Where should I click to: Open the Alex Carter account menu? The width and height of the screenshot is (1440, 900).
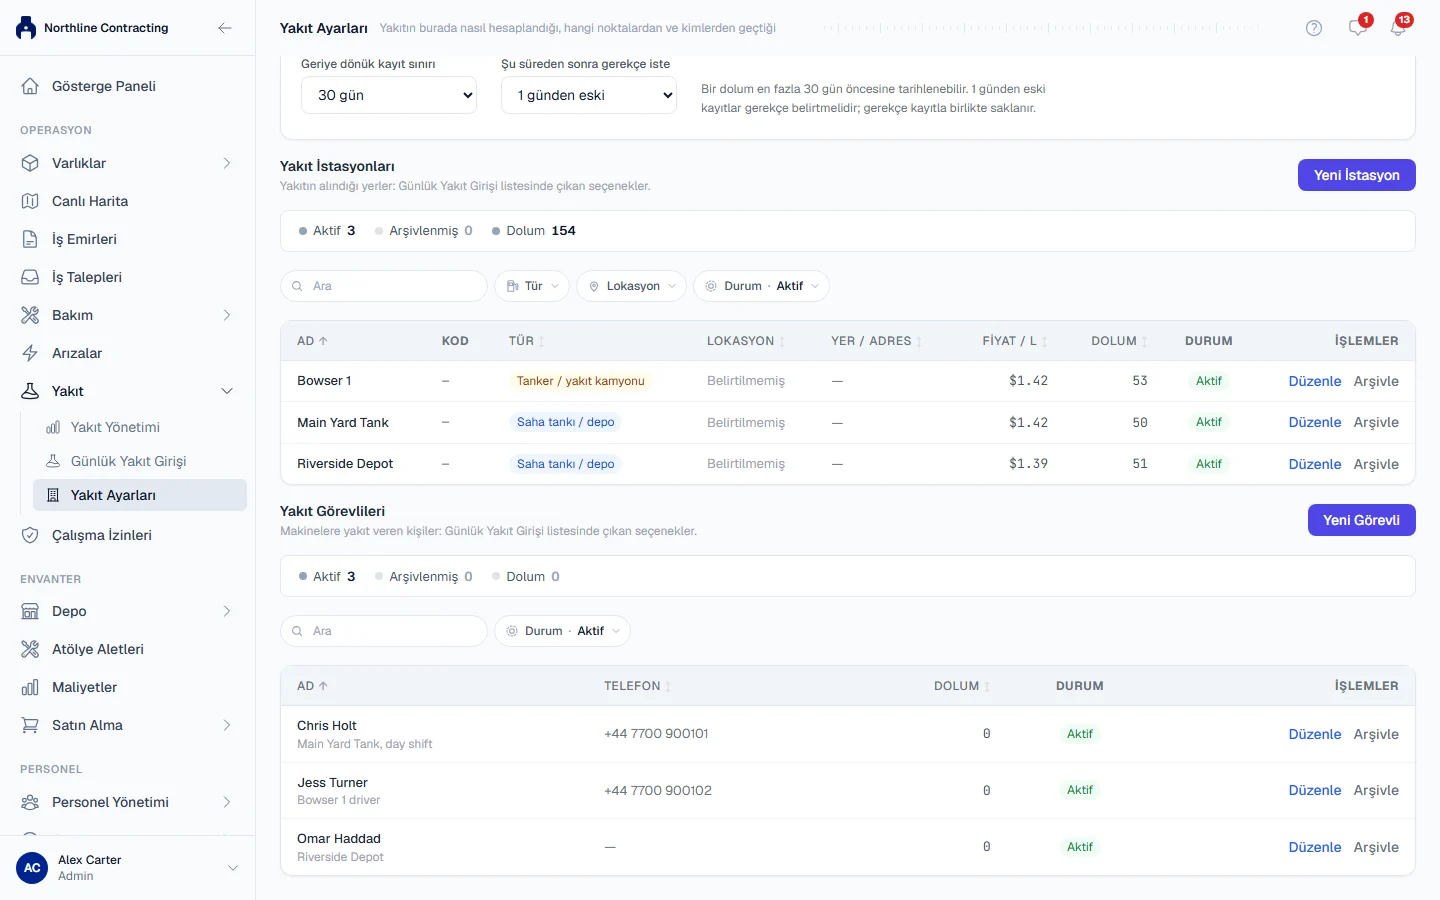click(x=128, y=868)
